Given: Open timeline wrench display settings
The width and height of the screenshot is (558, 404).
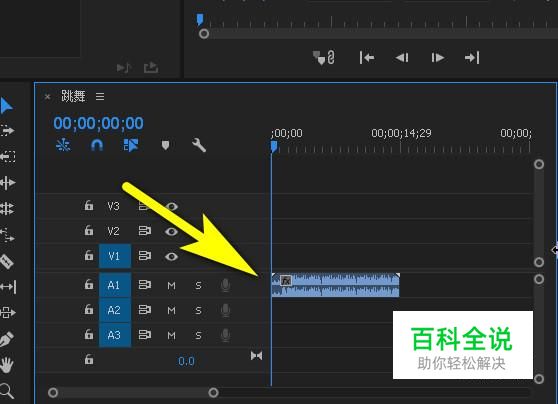Looking at the screenshot, I should (199, 145).
